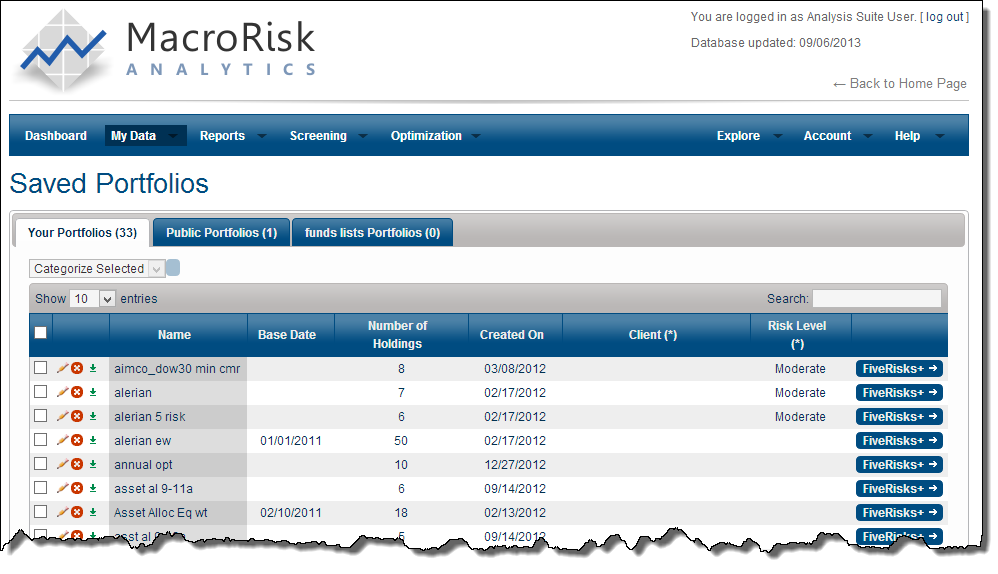Check the box for Asset Alloc Eq wt
998x574 pixels.
41,511
